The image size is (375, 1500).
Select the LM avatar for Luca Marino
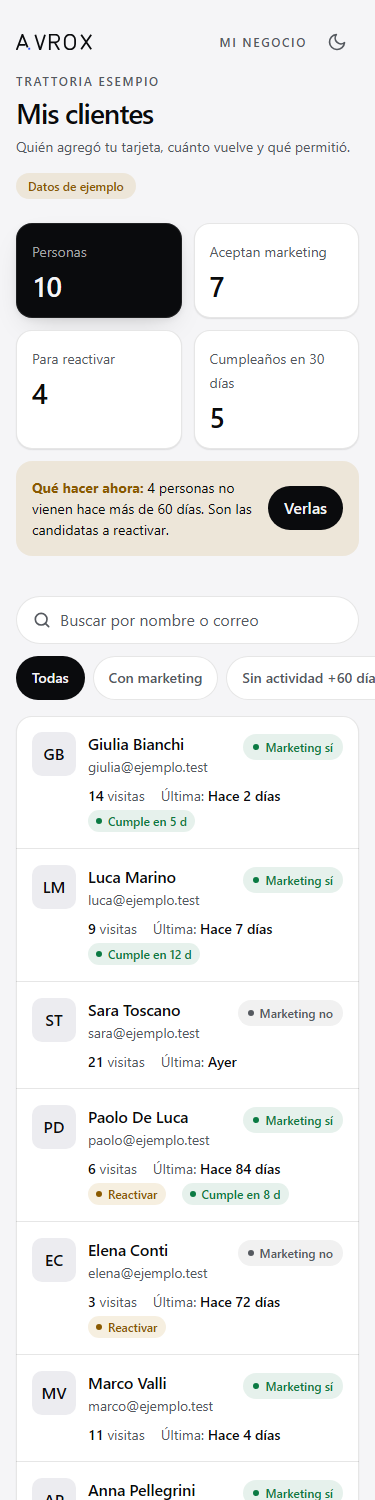tap(54, 887)
